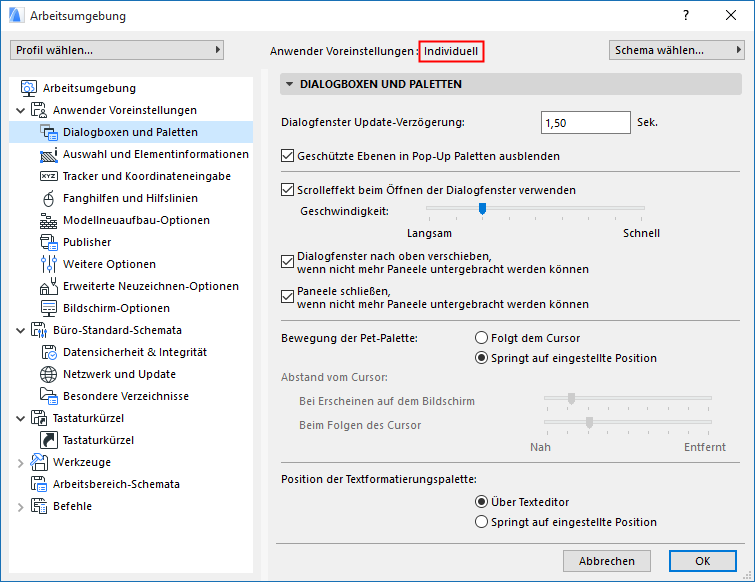Image resolution: width=755 pixels, height=582 pixels.
Task: Select the Folgt dem Cursor radio button
Action: click(x=482, y=338)
